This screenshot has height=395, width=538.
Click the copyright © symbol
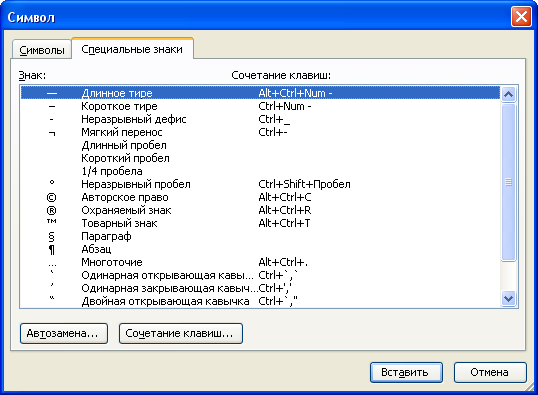point(51,198)
